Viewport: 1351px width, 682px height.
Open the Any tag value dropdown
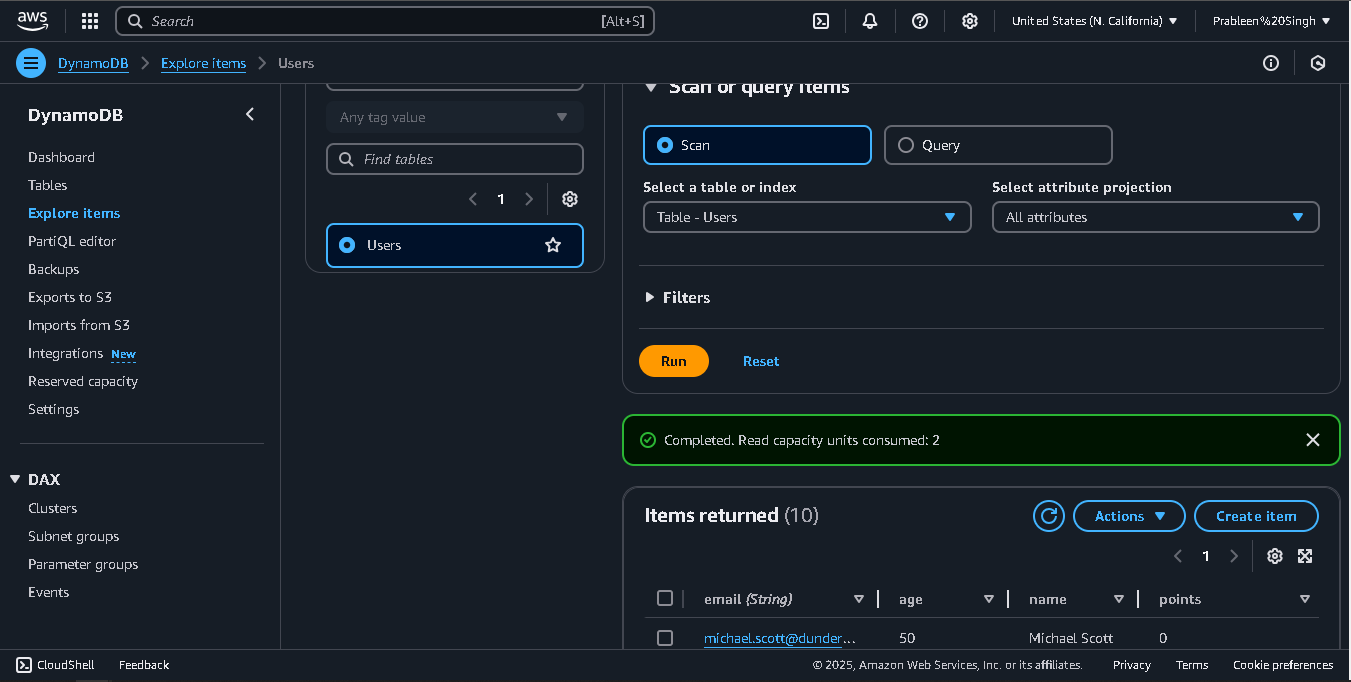pos(455,117)
